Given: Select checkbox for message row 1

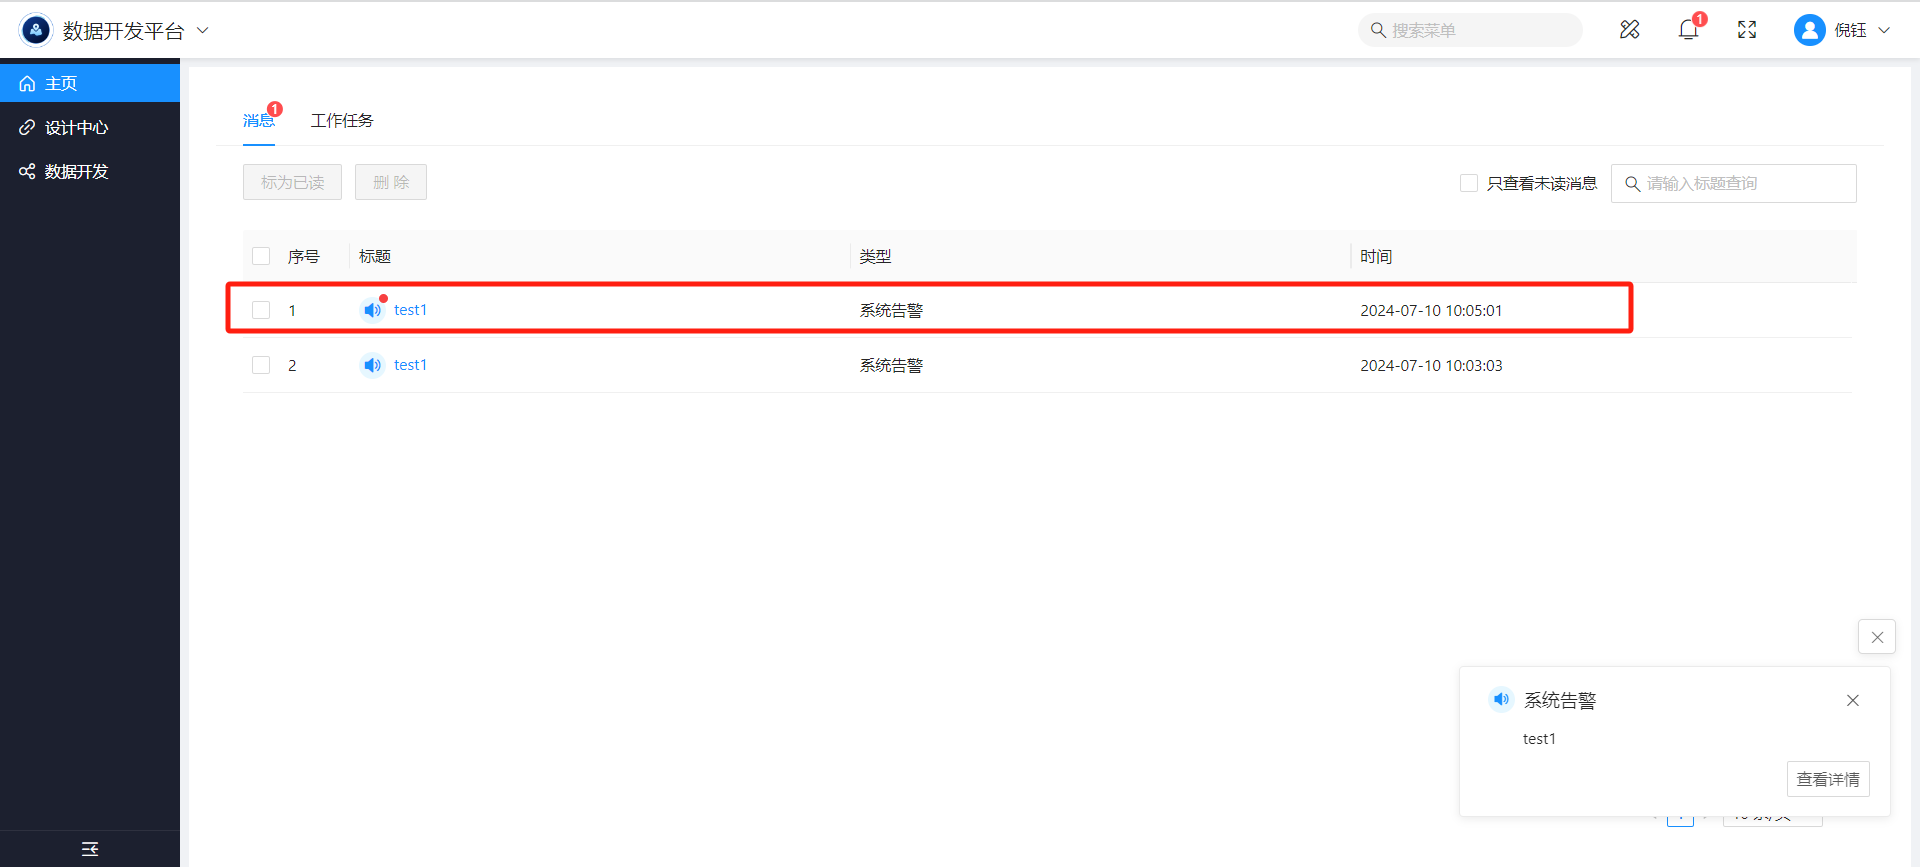Looking at the screenshot, I should 261,310.
